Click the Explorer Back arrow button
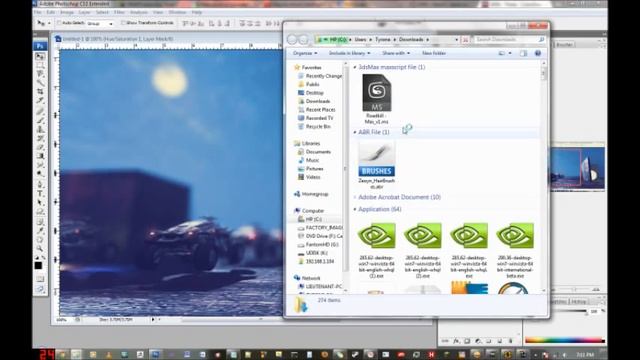 292,40
